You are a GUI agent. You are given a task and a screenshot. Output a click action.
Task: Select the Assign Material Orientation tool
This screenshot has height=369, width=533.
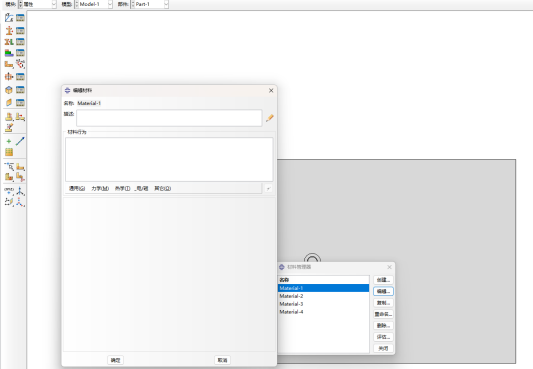coord(9,64)
